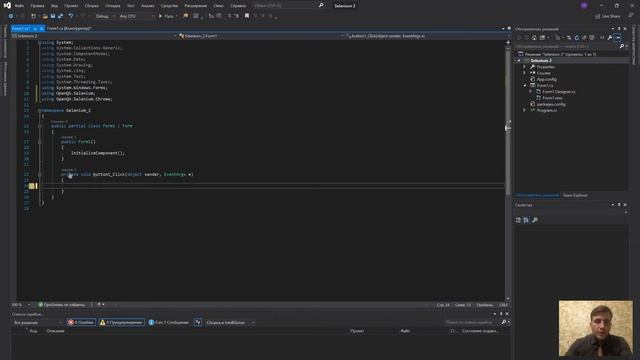This screenshot has width=640, height=360.
Task: Toggle the build IntelliSense filter icon
Action: (198, 322)
